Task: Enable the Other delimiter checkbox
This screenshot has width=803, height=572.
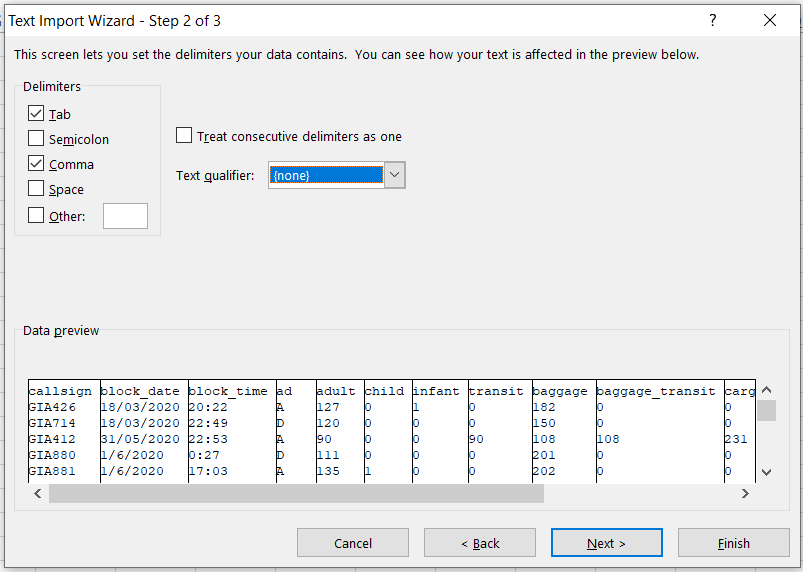Action: (37, 216)
